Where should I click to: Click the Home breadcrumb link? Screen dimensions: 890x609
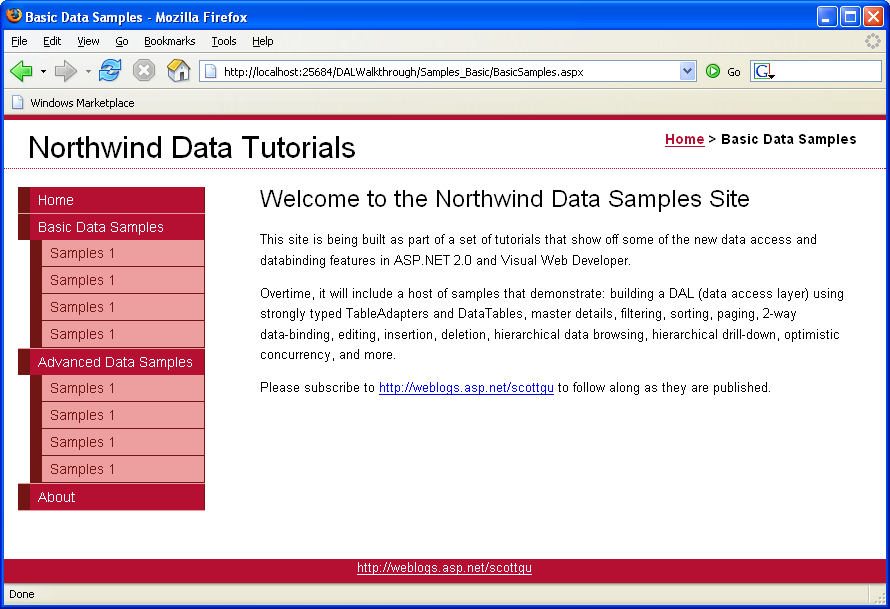tap(685, 139)
